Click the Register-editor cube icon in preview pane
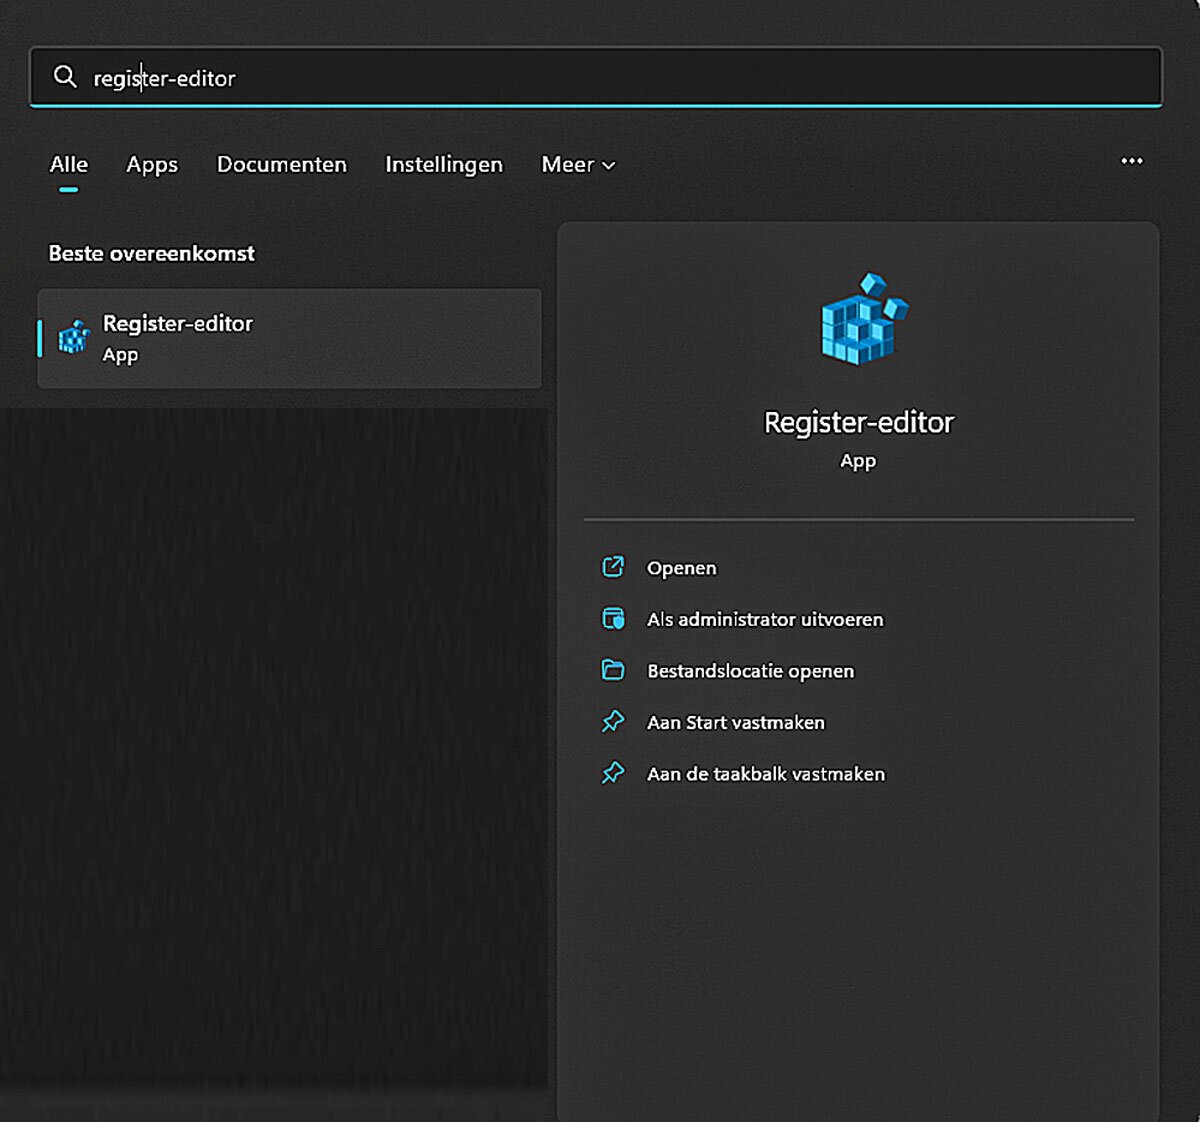Viewport: 1200px width, 1122px height. 858,320
